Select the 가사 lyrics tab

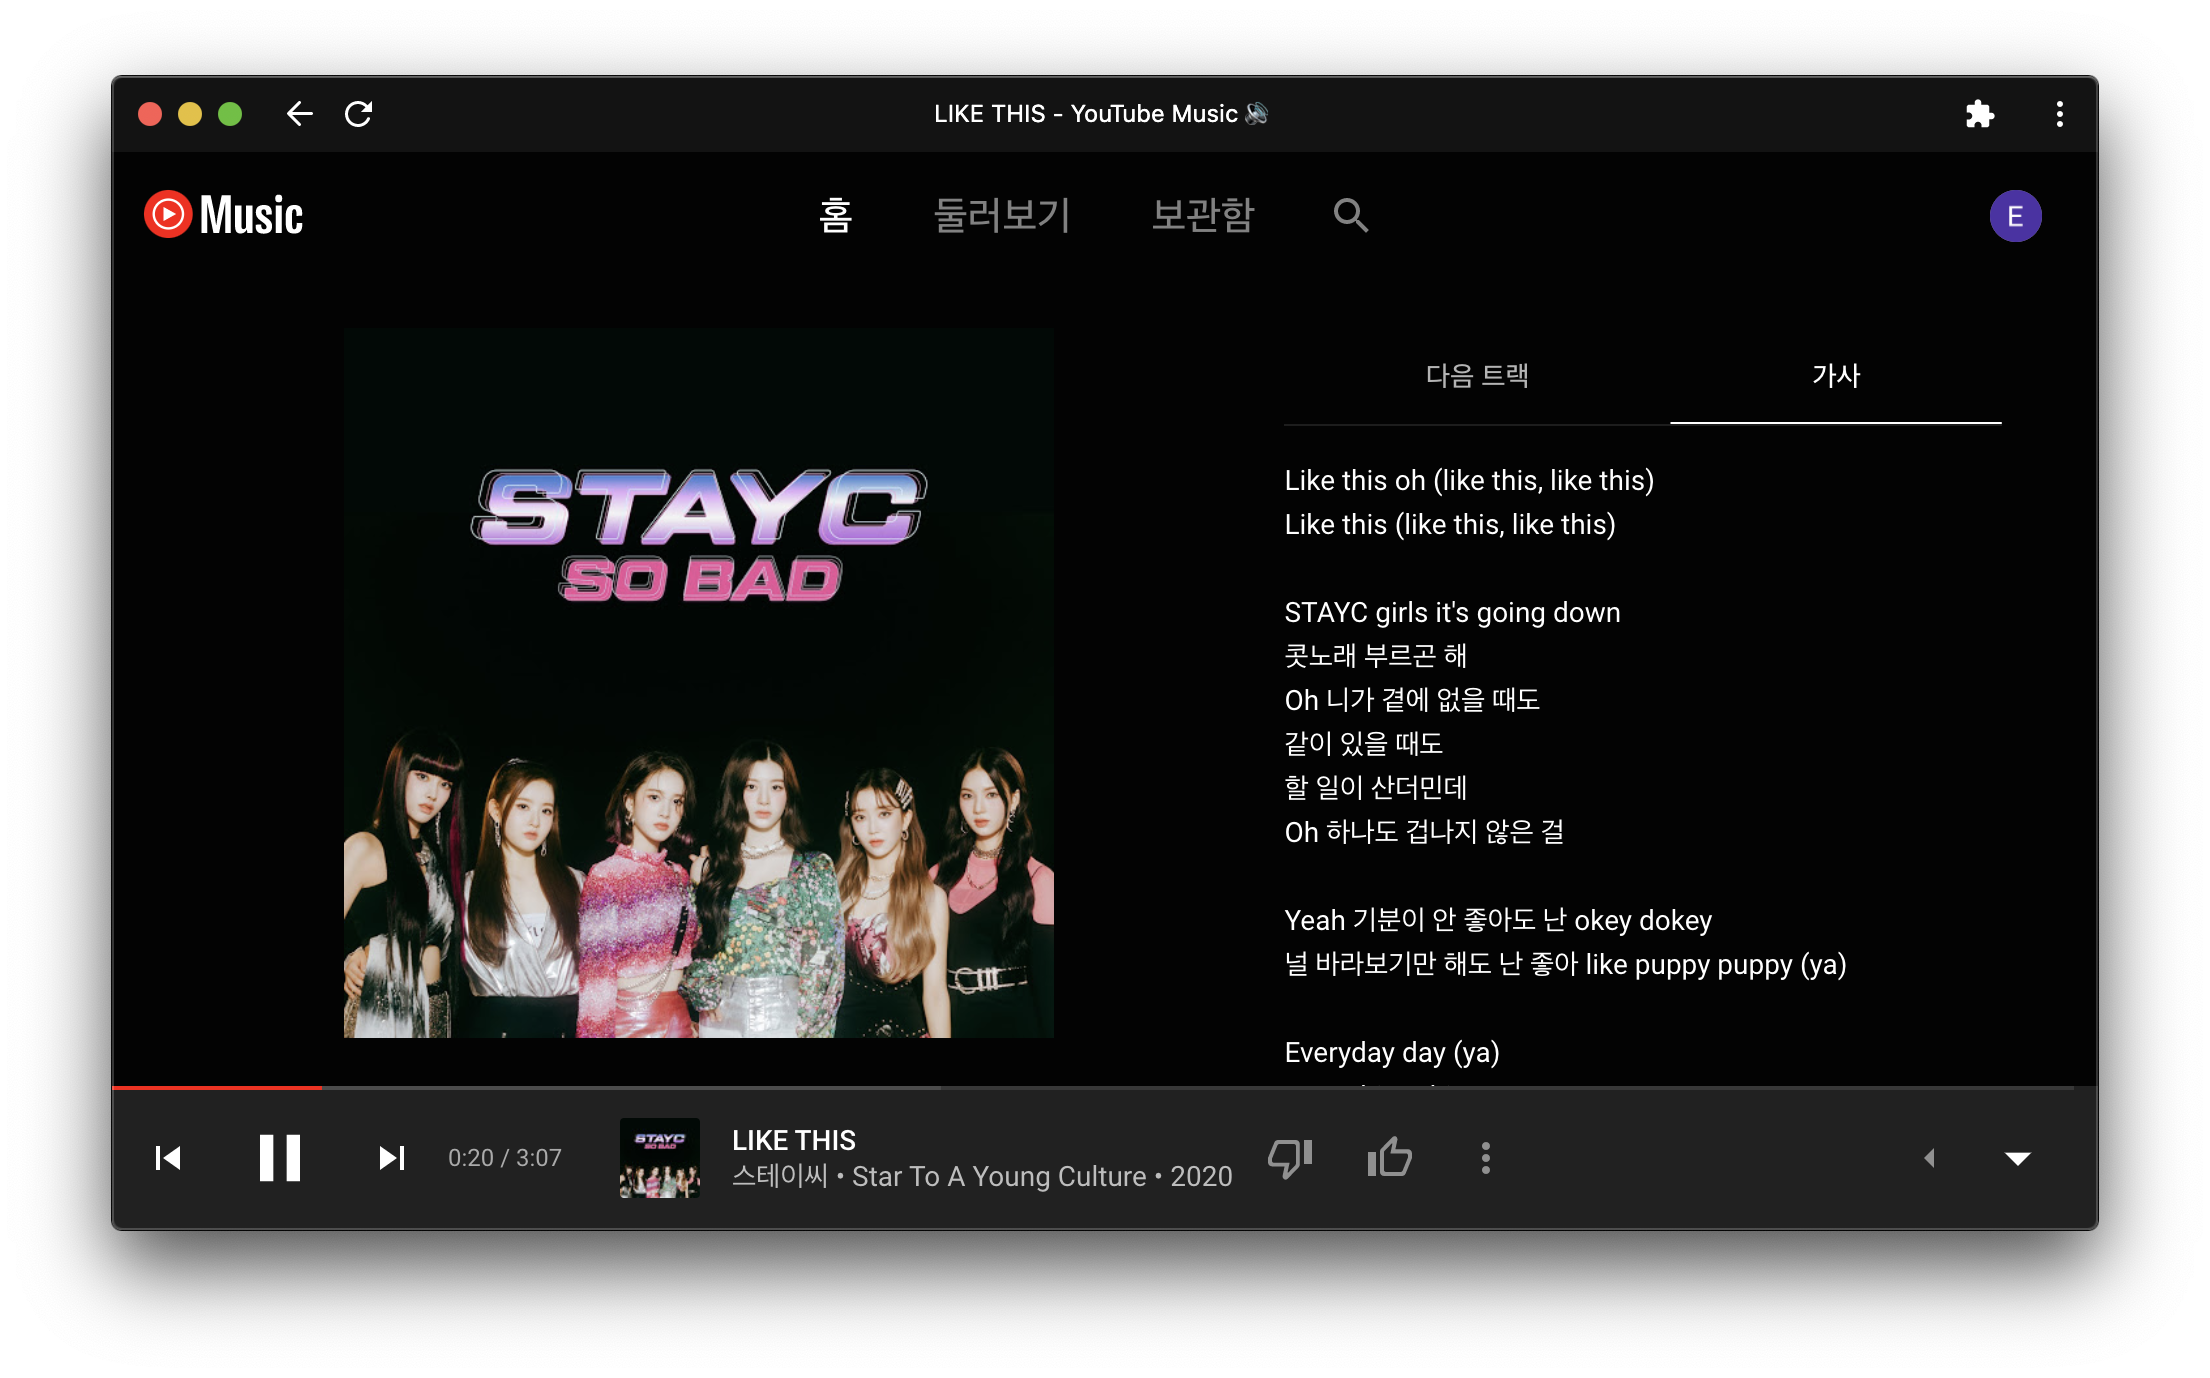click(x=1835, y=376)
